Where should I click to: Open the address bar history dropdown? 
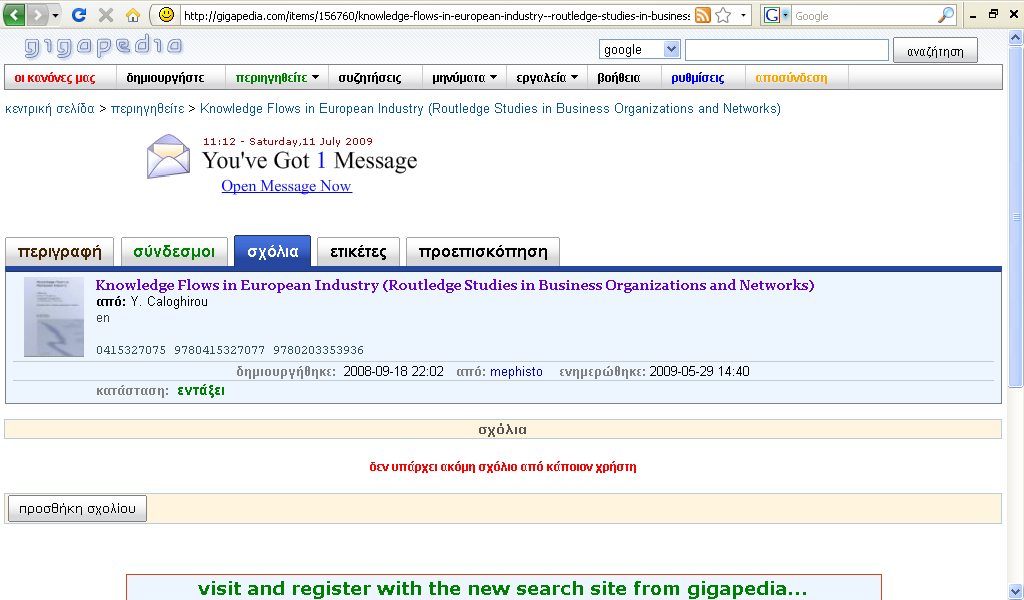[743, 15]
